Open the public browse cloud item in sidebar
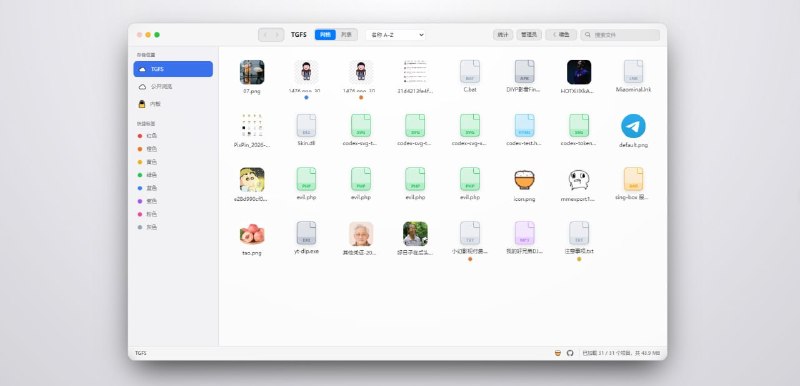The image size is (800, 386). [173, 87]
